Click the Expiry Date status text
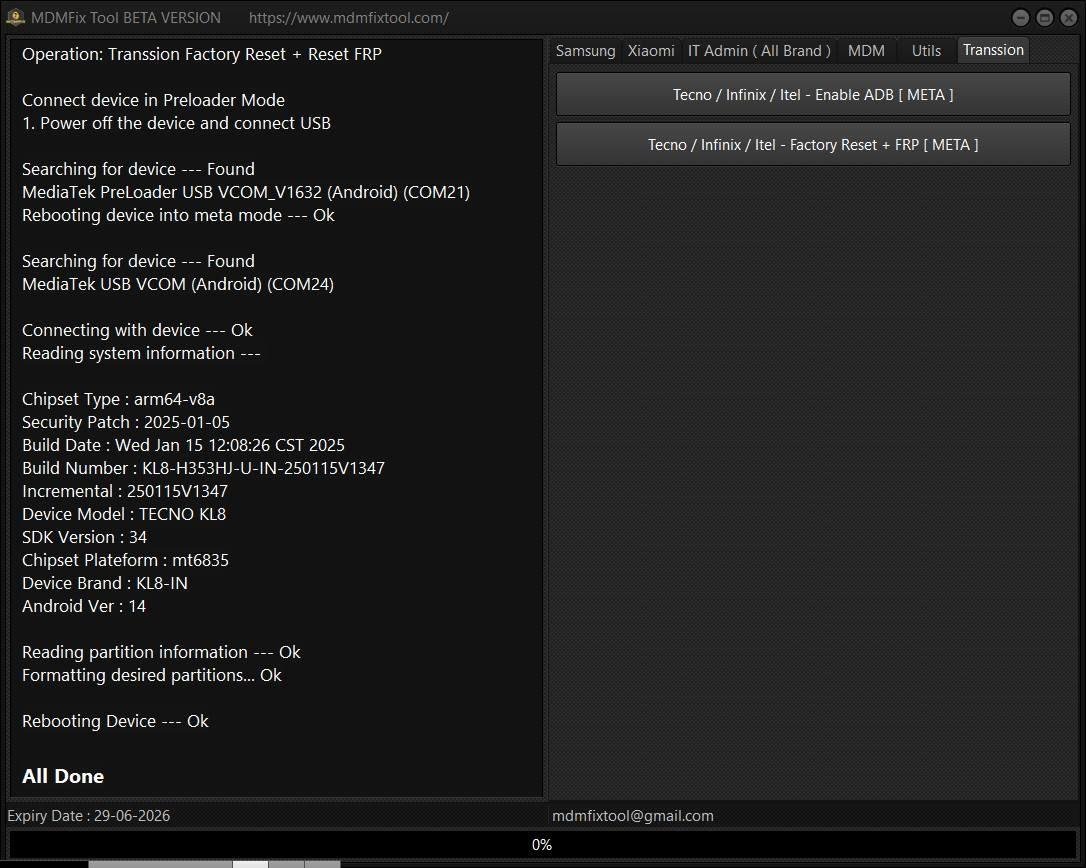The width and height of the screenshot is (1086, 868). pos(89,816)
